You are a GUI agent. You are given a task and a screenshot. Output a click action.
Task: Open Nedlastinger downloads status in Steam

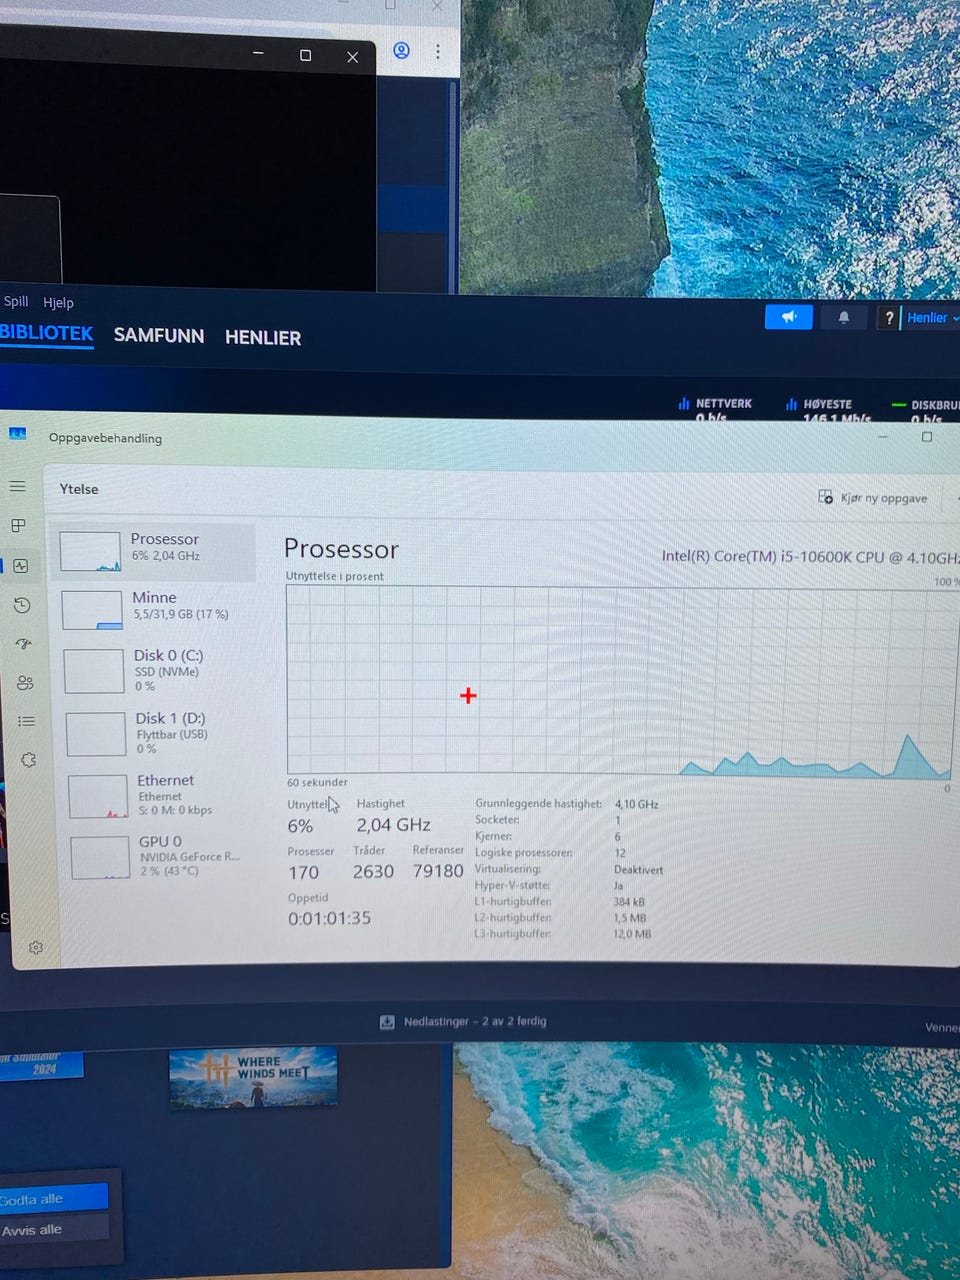464,1022
